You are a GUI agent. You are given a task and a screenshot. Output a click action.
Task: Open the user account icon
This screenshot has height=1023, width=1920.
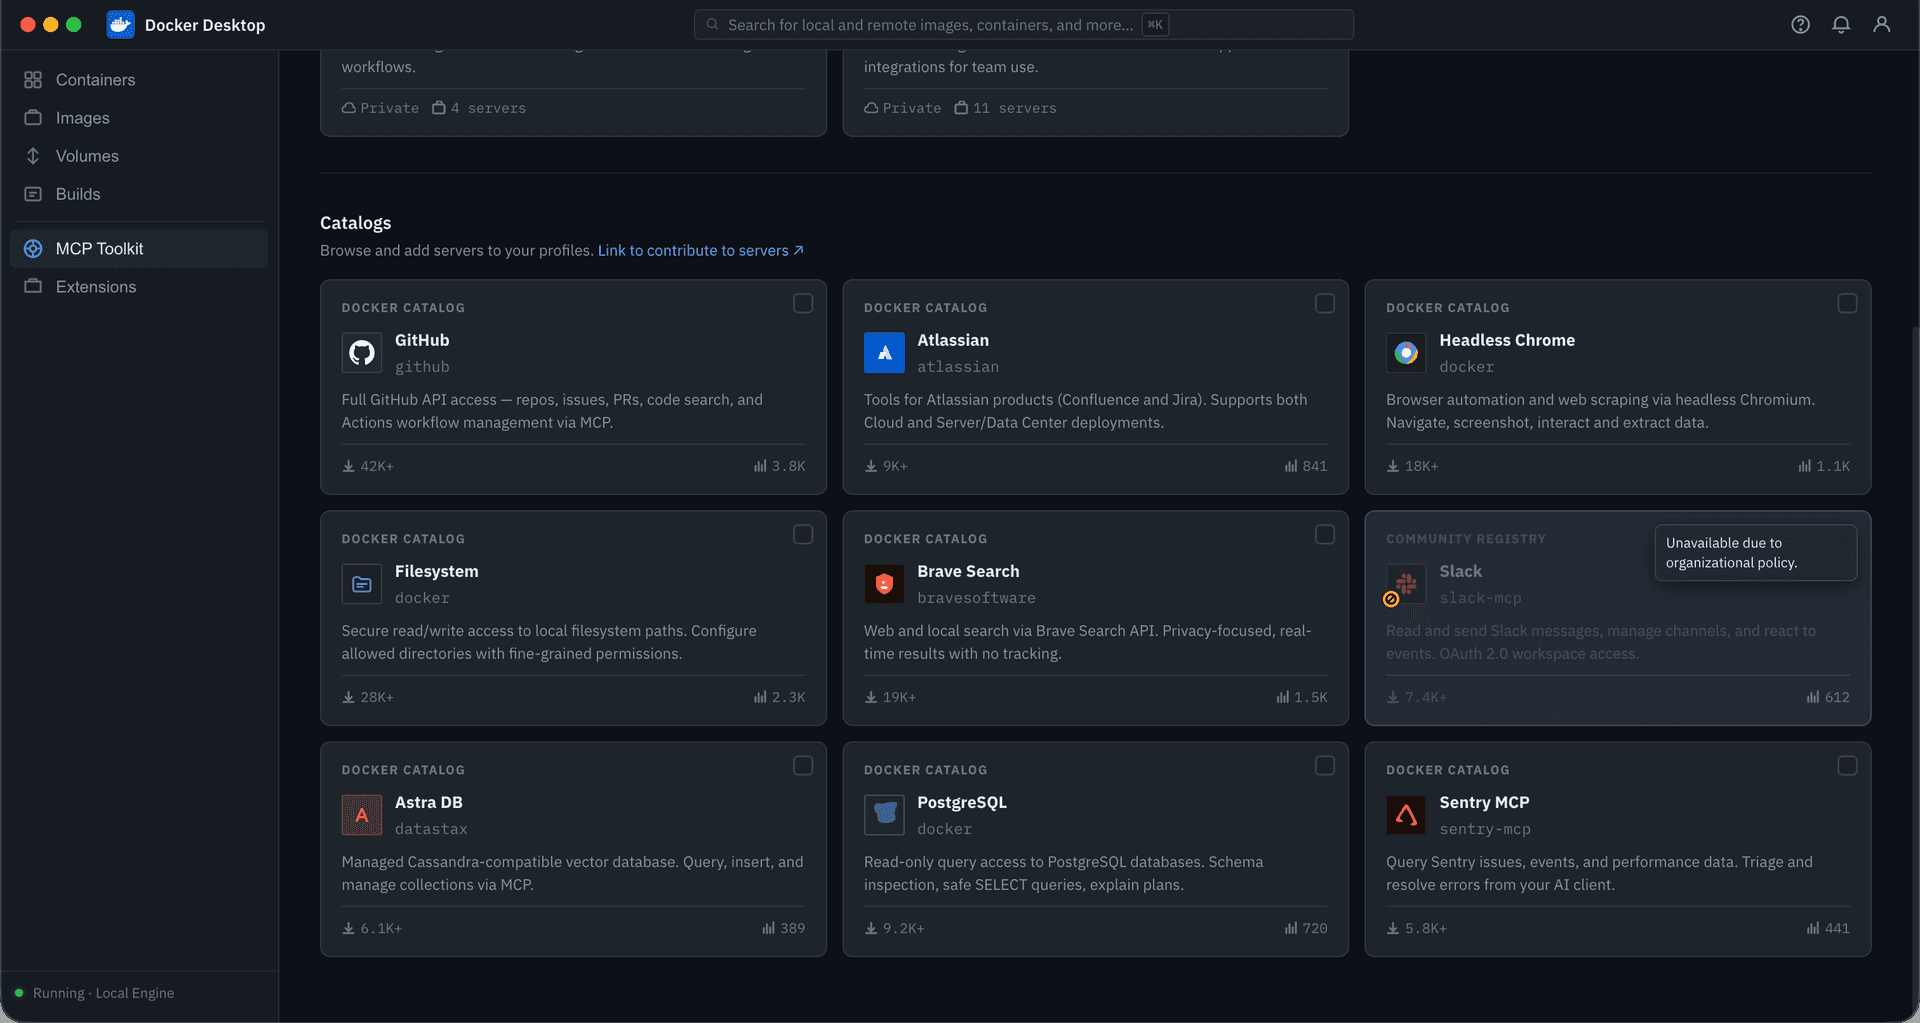pyautogui.click(x=1881, y=25)
